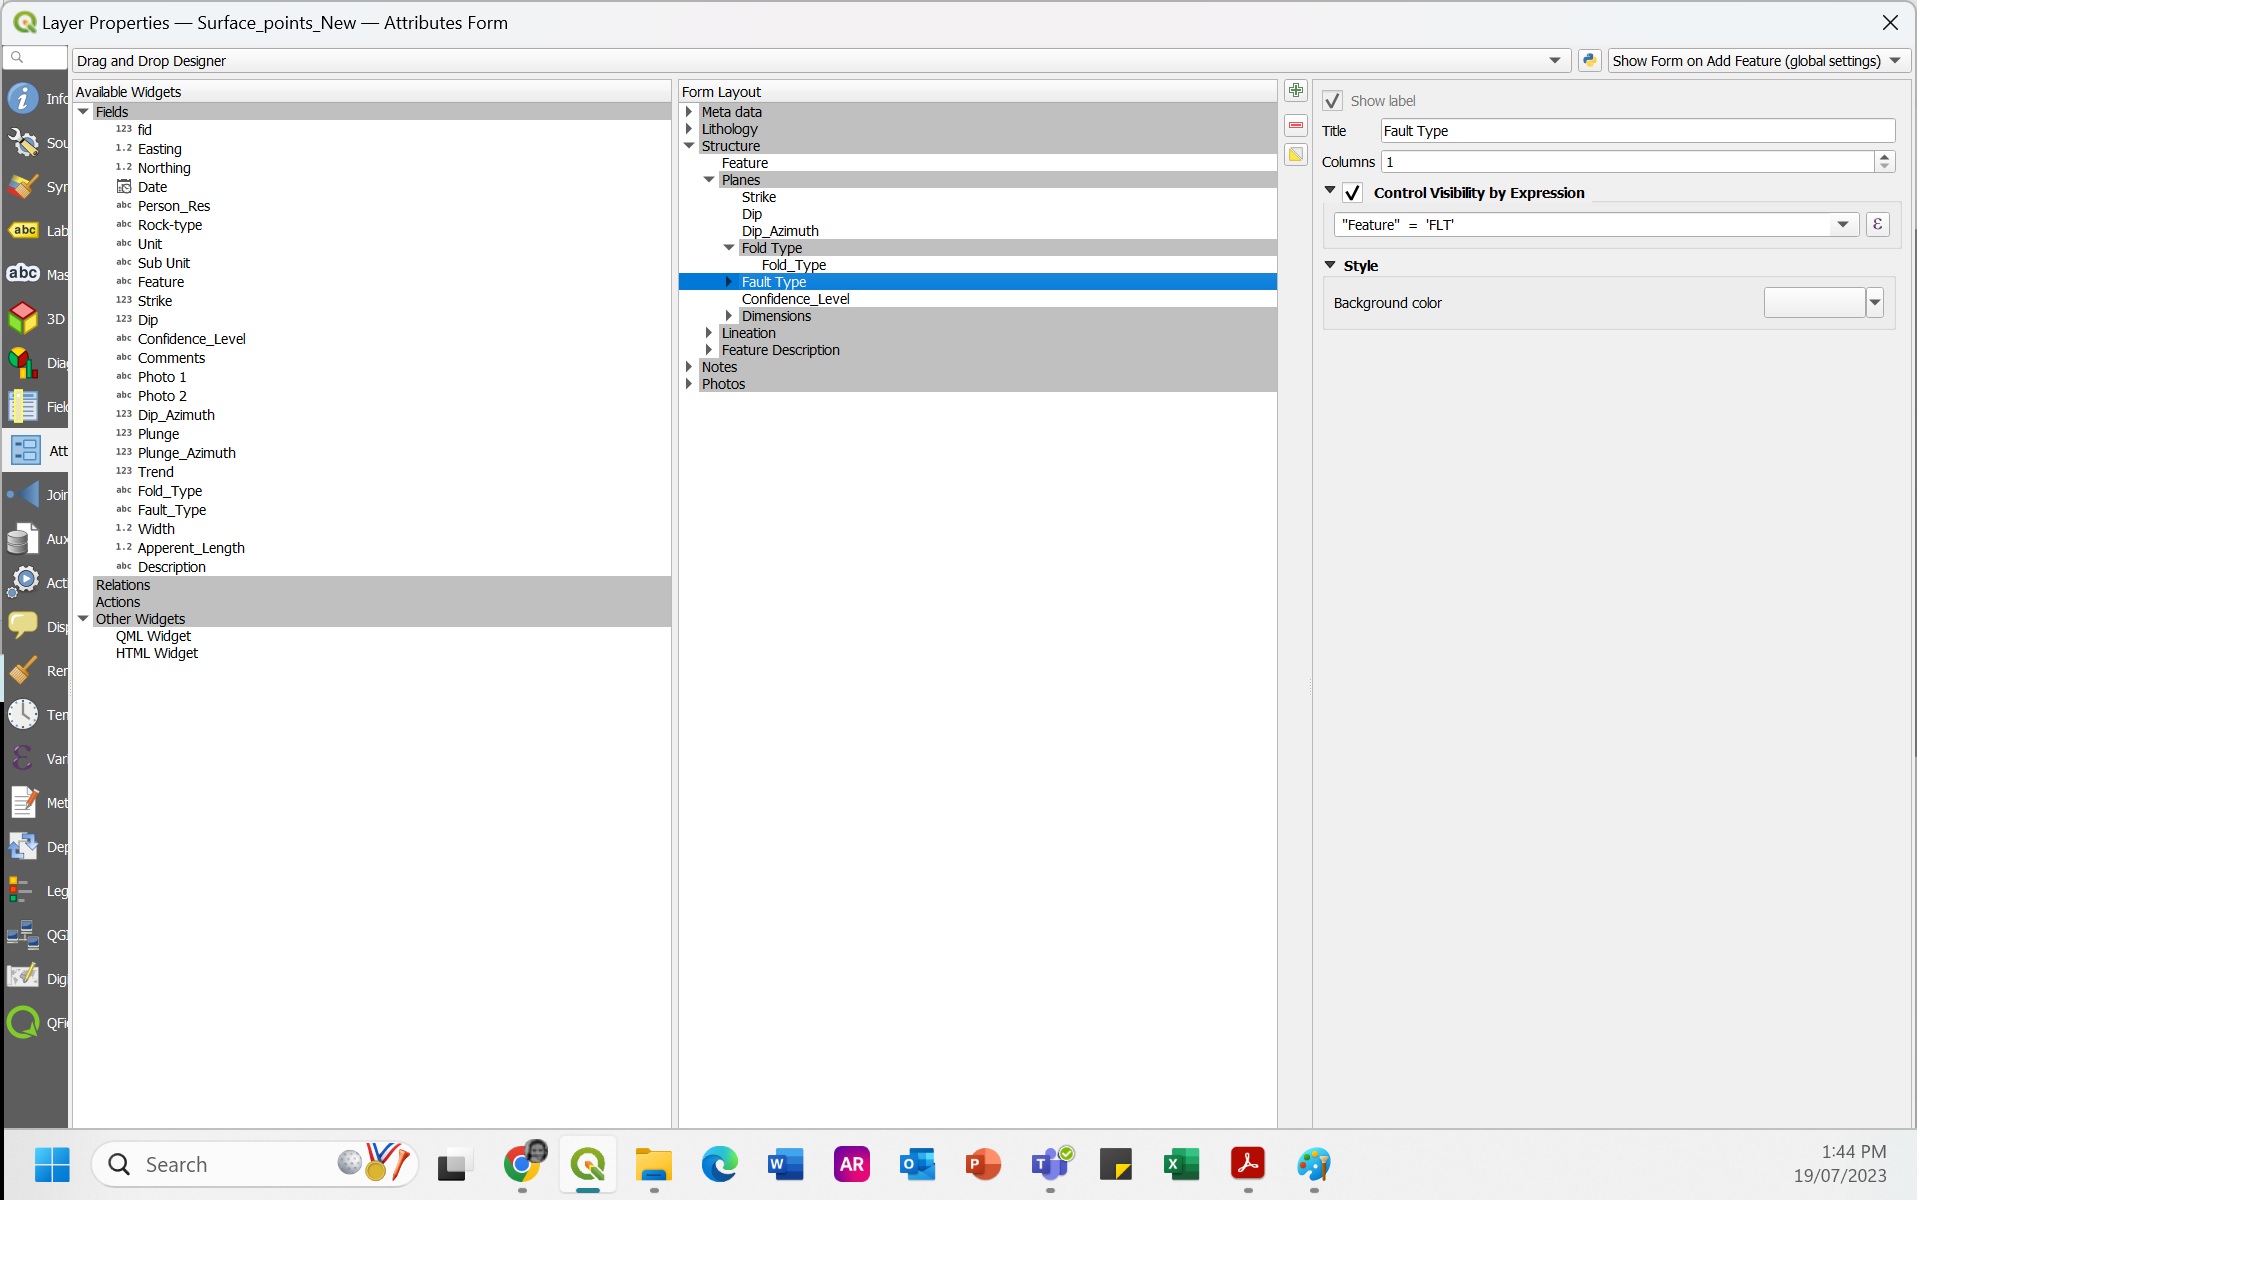Open the Joins triangle icon
2250x1272 pixels.
coord(23,494)
